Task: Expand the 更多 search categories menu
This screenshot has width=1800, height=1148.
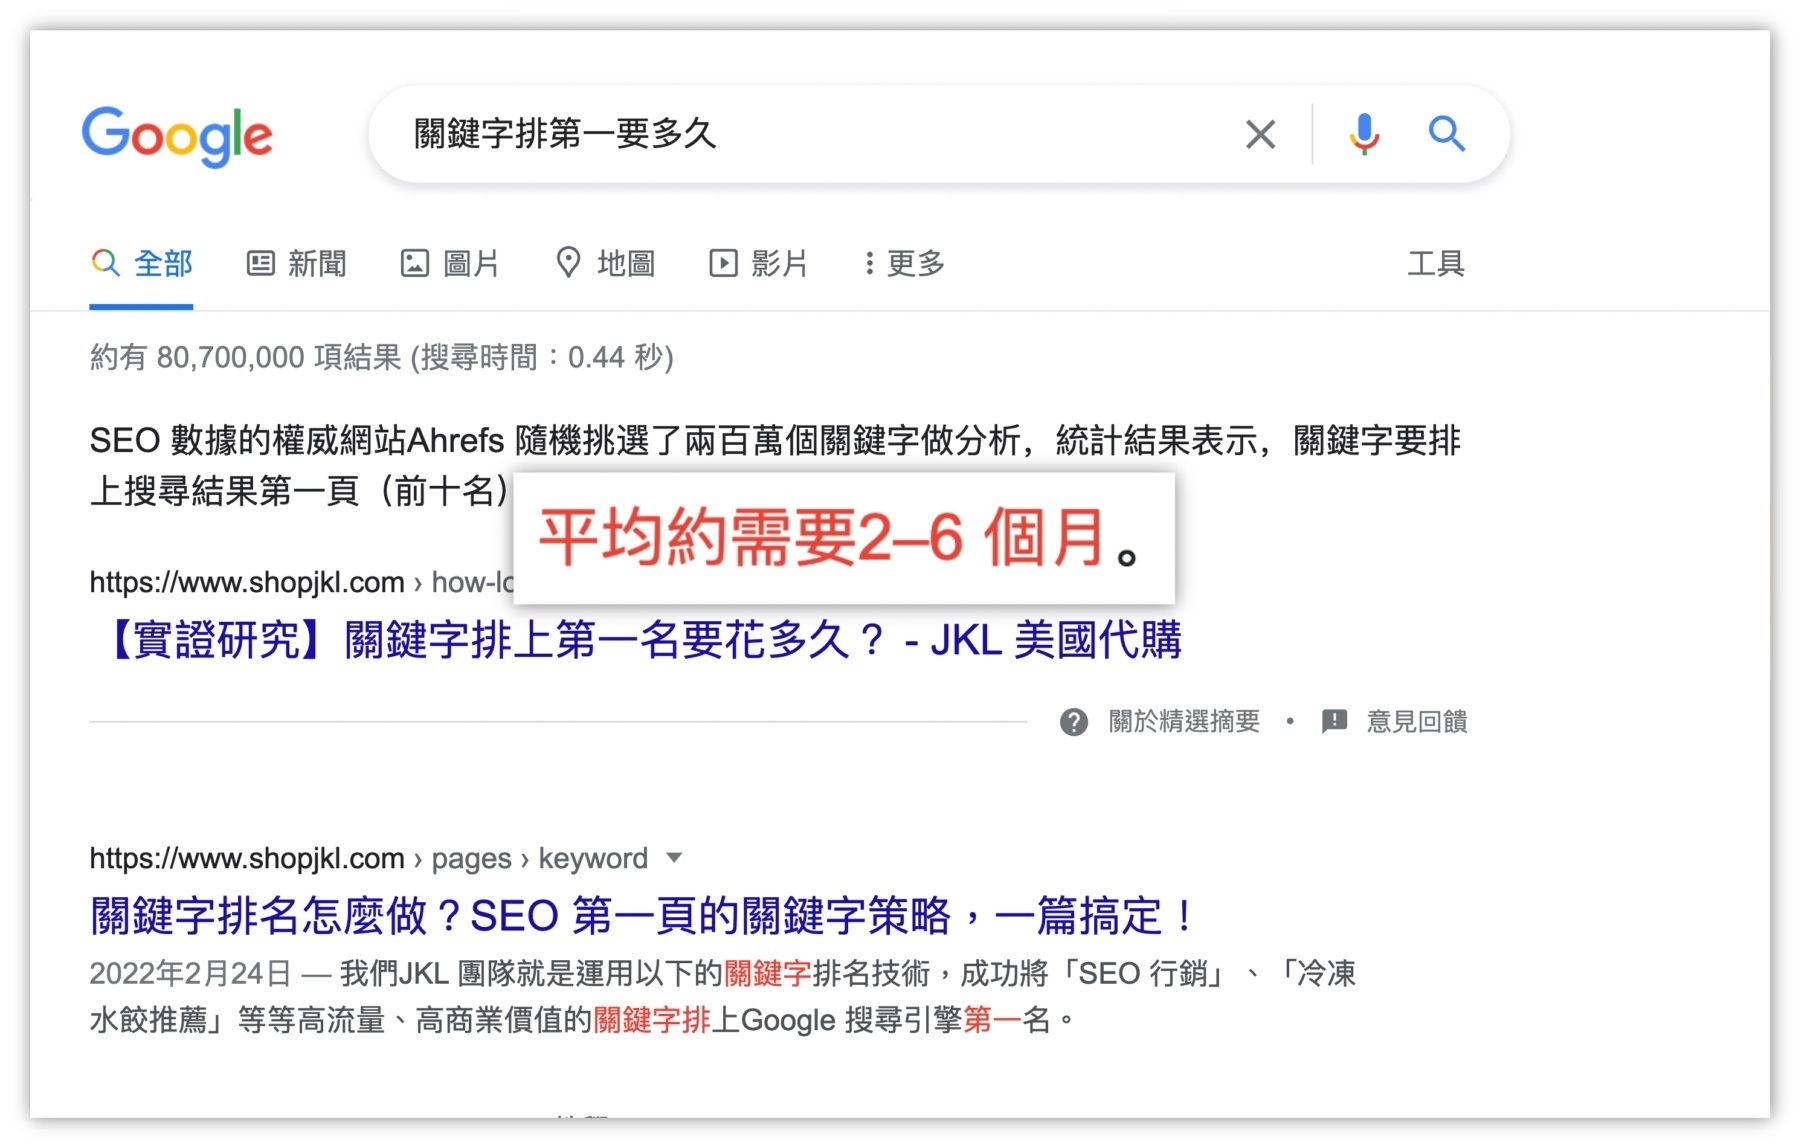Action: (905, 263)
